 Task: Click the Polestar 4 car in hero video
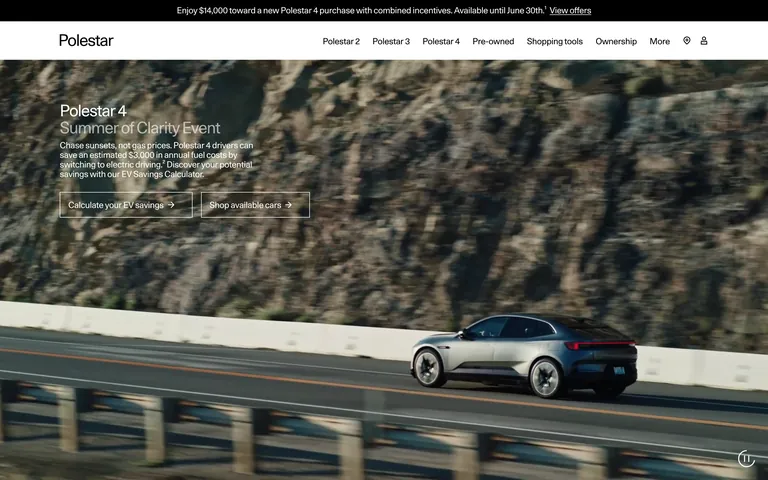524,356
